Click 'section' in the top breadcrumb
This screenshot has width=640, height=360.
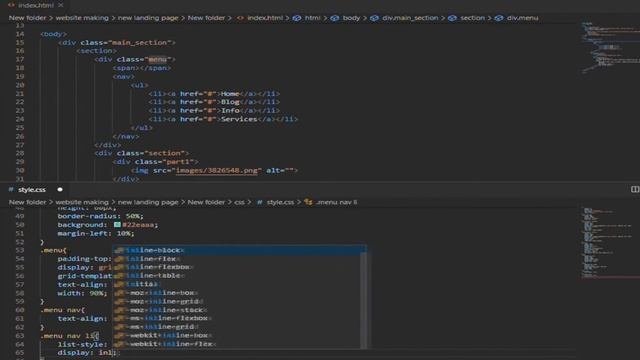pos(472,18)
